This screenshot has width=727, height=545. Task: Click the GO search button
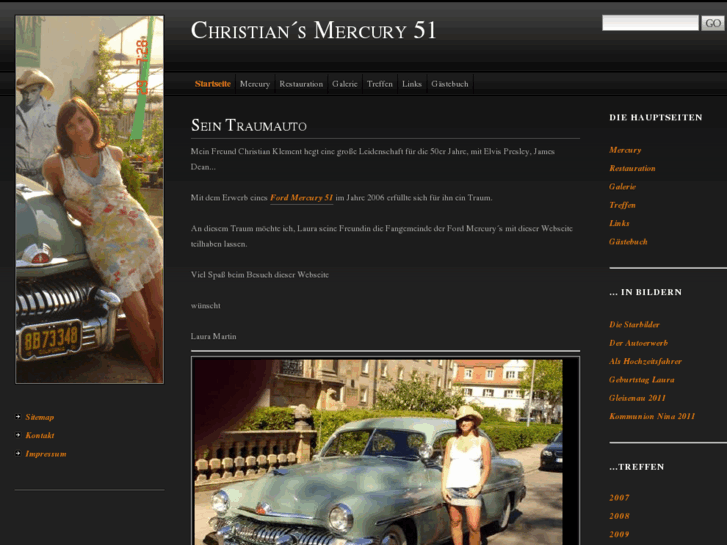pos(713,23)
